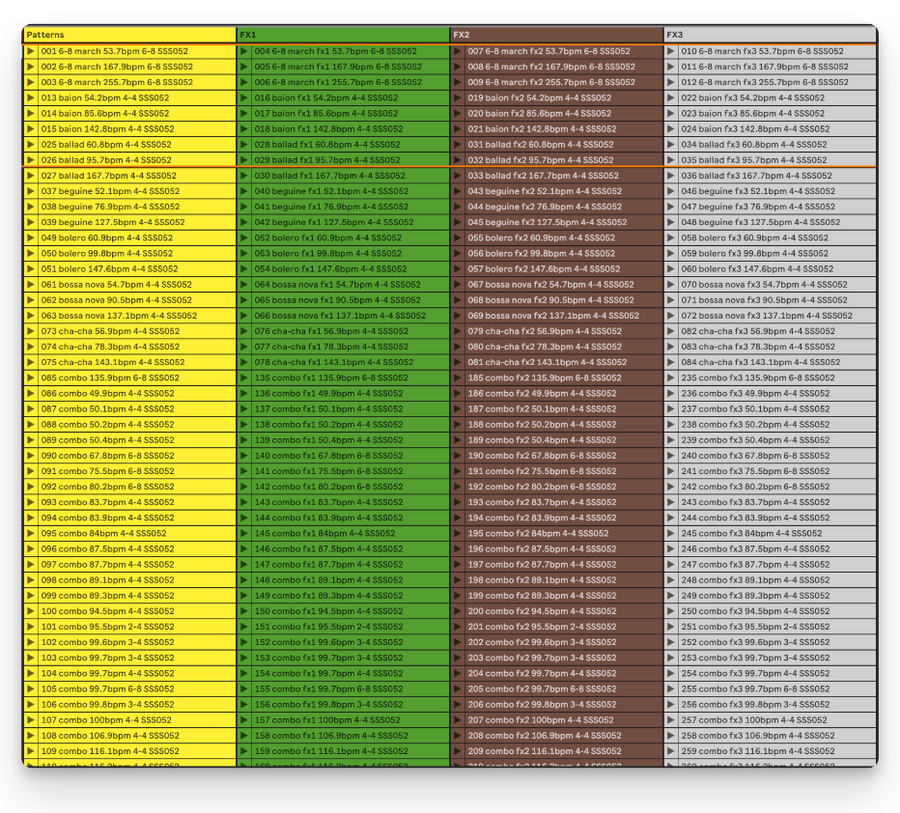Launch clip 033 ballad fx2 167.7bpm

coord(457,176)
